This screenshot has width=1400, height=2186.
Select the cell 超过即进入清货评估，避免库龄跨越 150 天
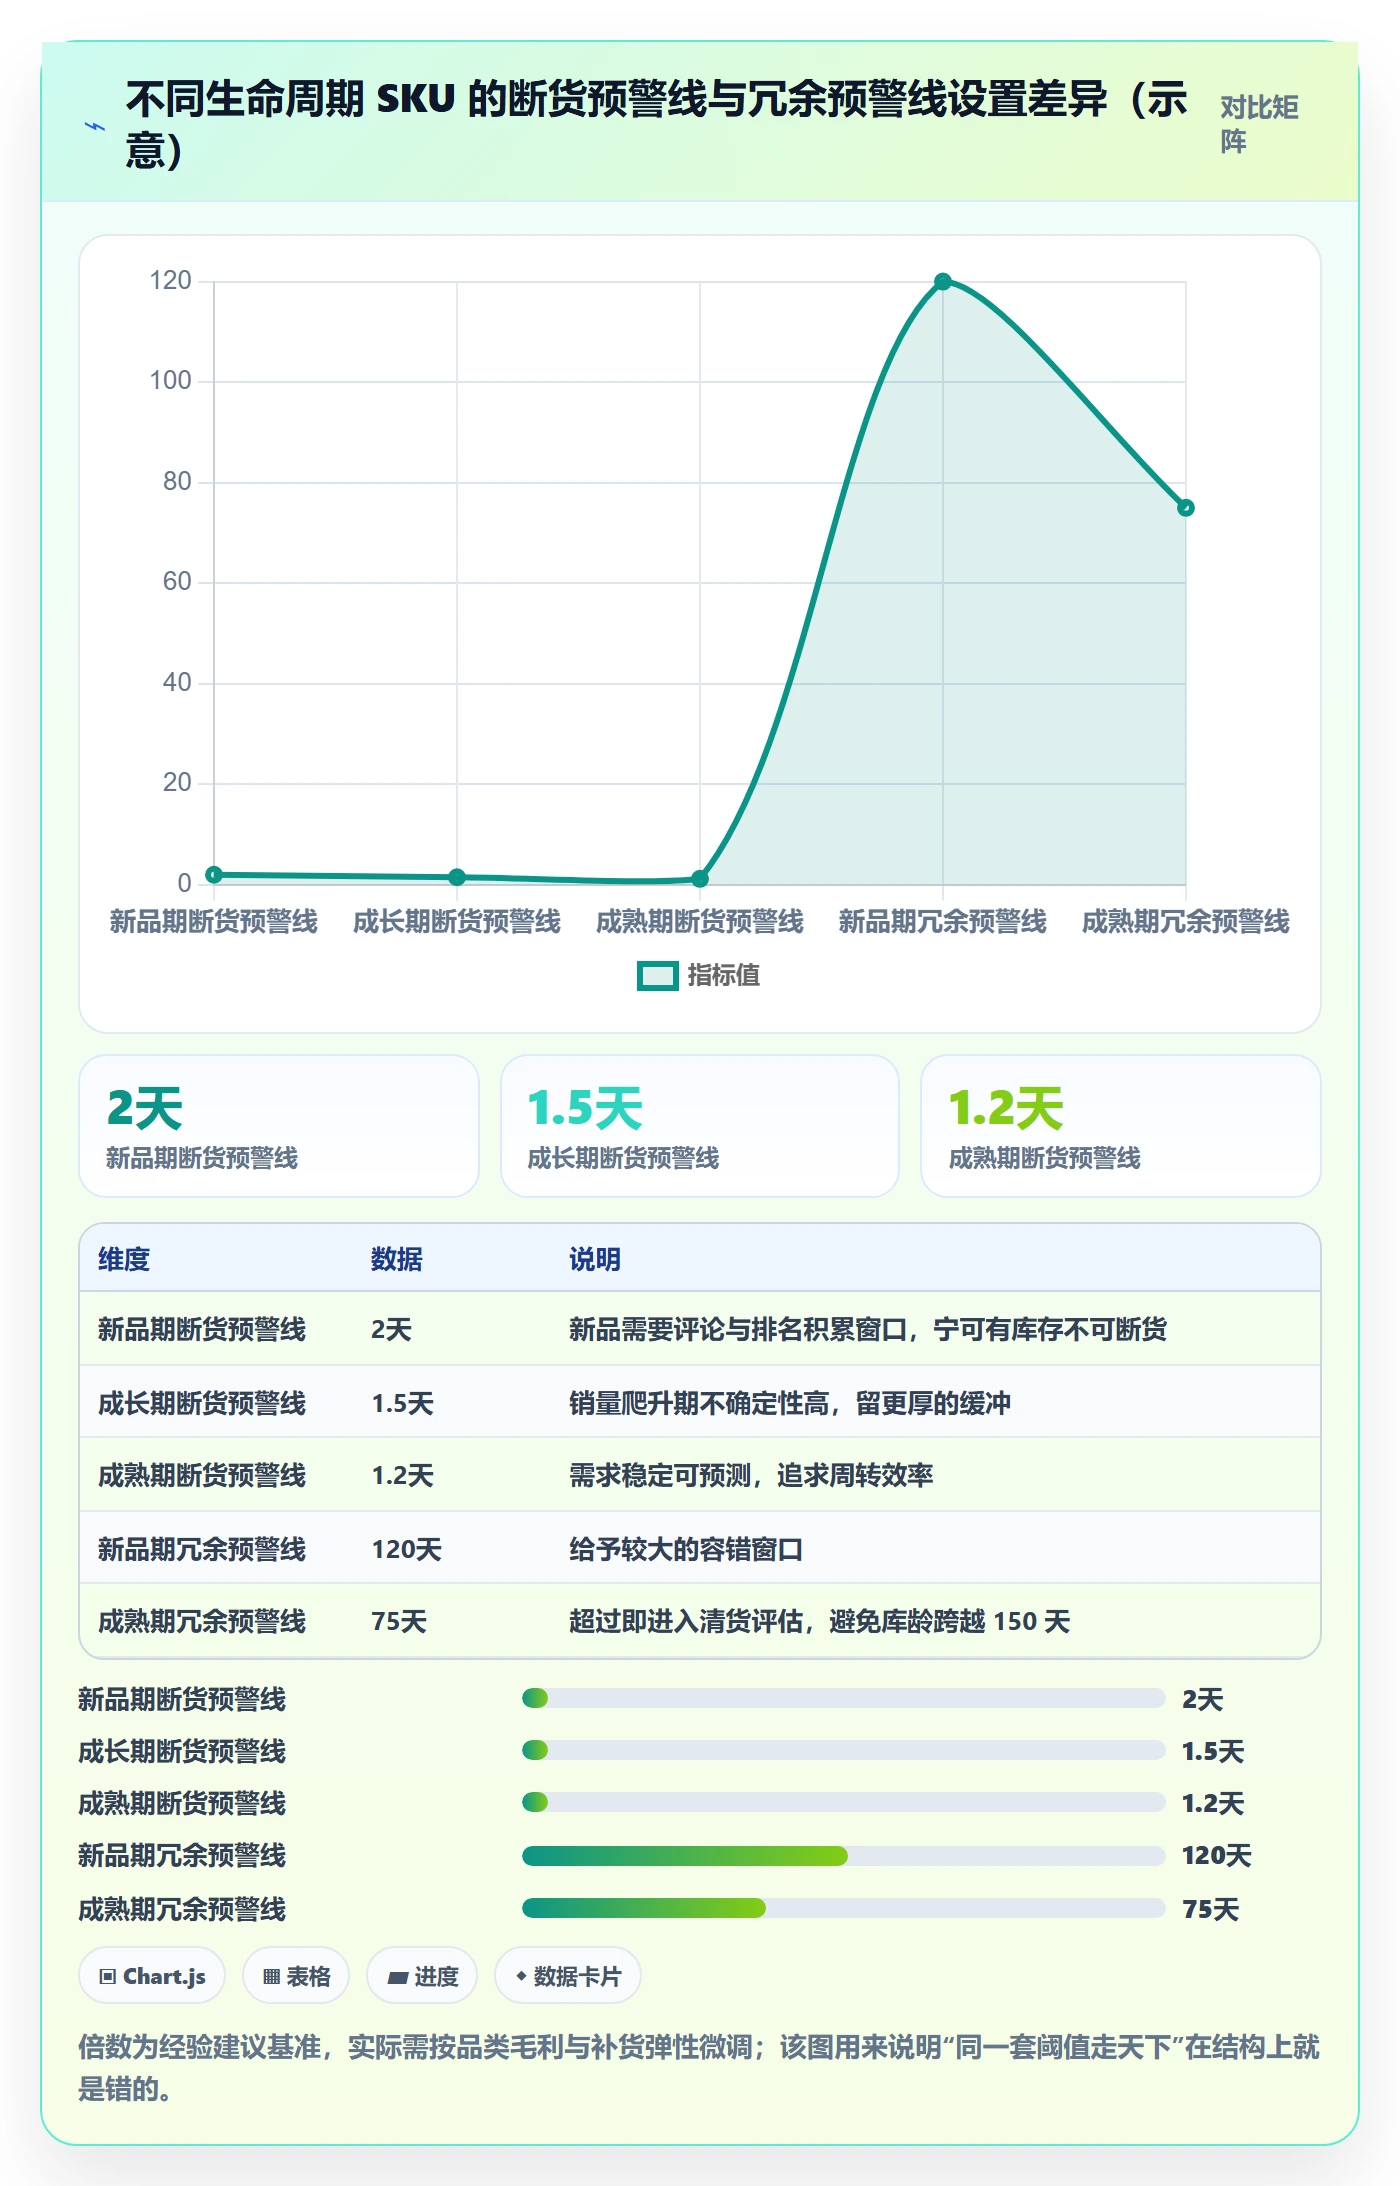[820, 1621]
